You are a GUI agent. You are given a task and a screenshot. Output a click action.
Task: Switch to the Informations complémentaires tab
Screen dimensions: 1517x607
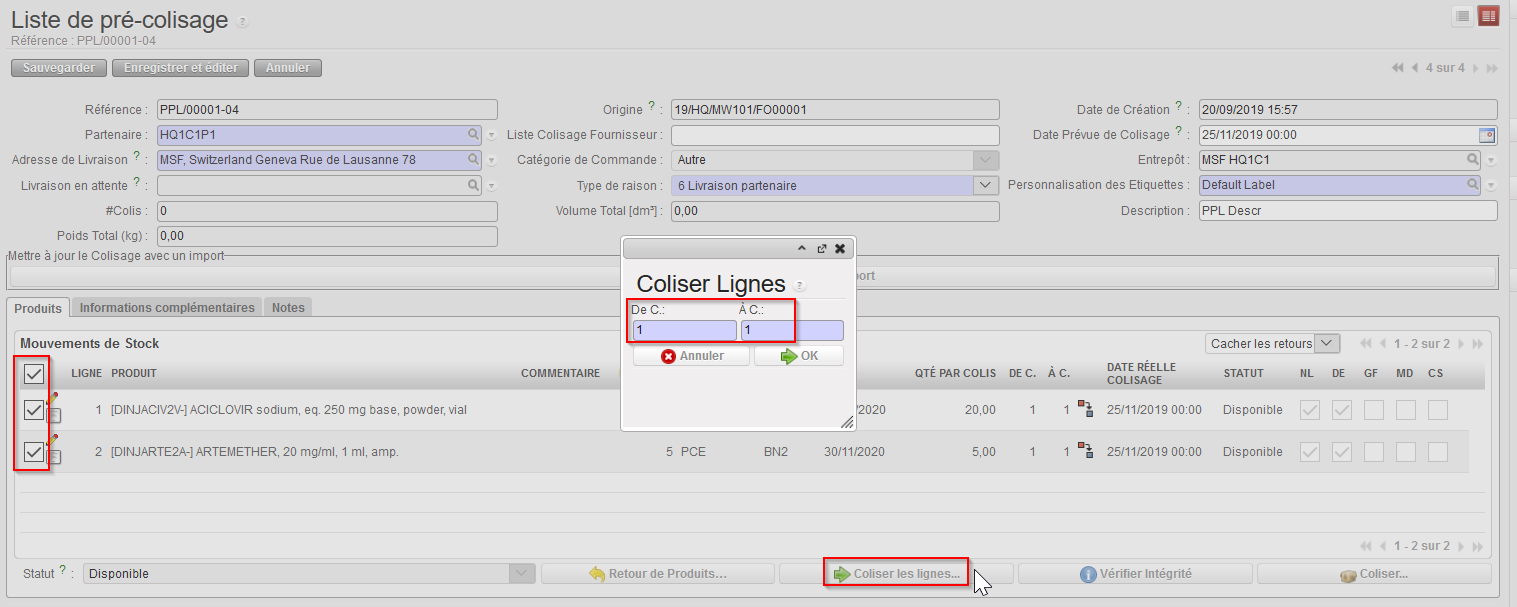click(x=167, y=308)
